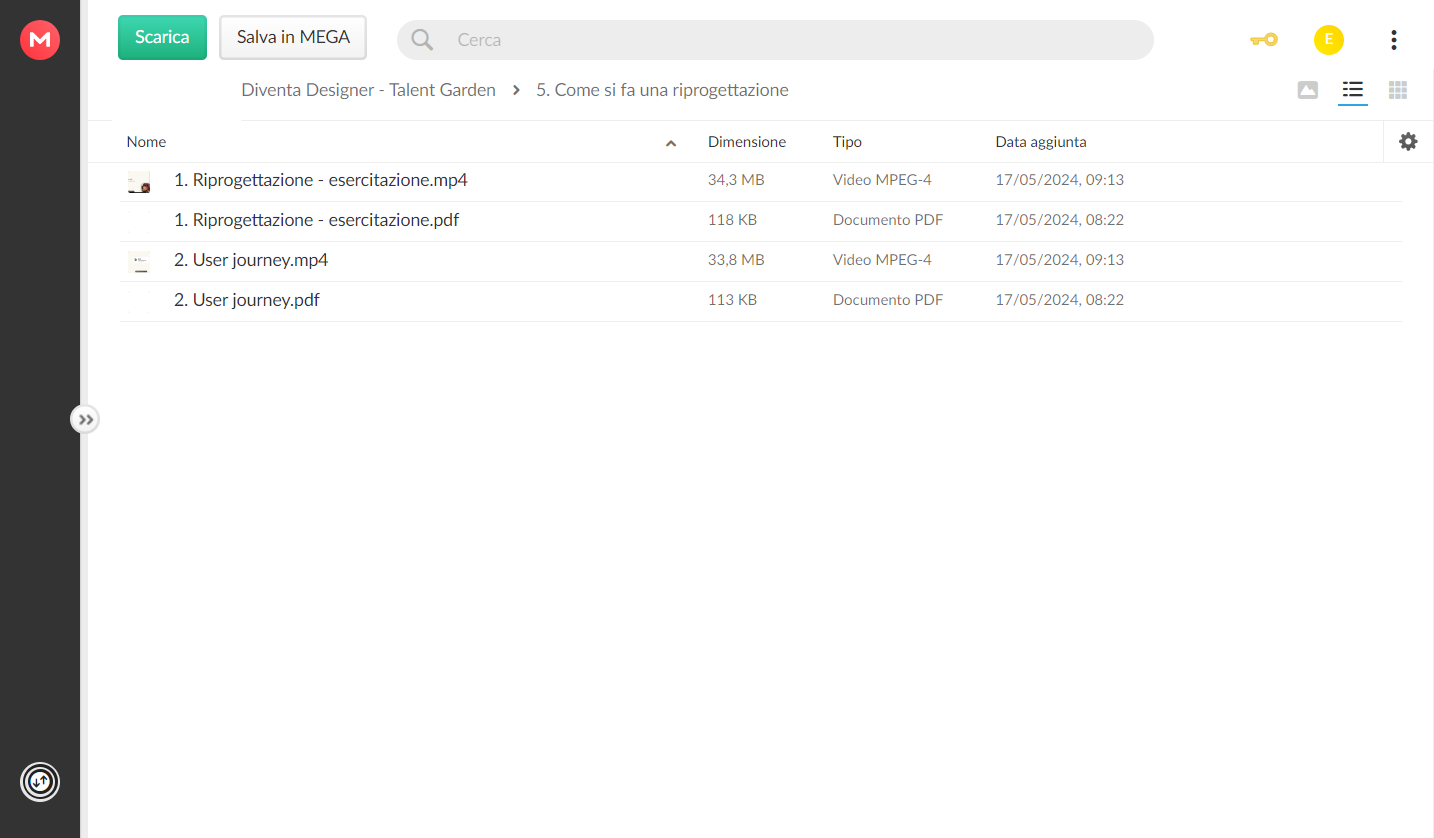
Task: Sort by the Data aggiunta column
Action: click(1041, 142)
